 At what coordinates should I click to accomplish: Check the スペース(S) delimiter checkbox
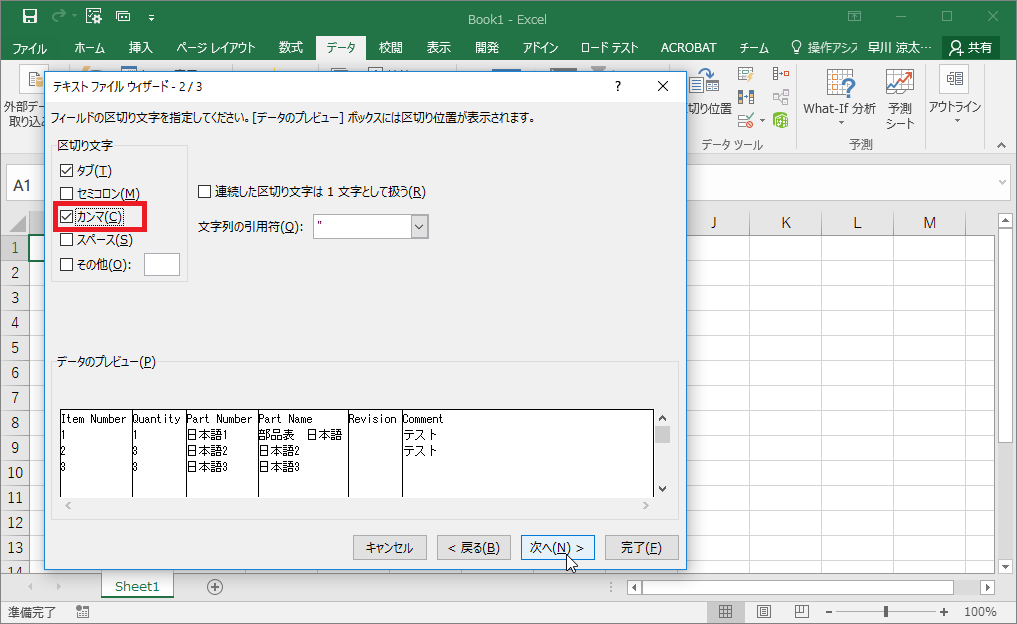coord(67,240)
